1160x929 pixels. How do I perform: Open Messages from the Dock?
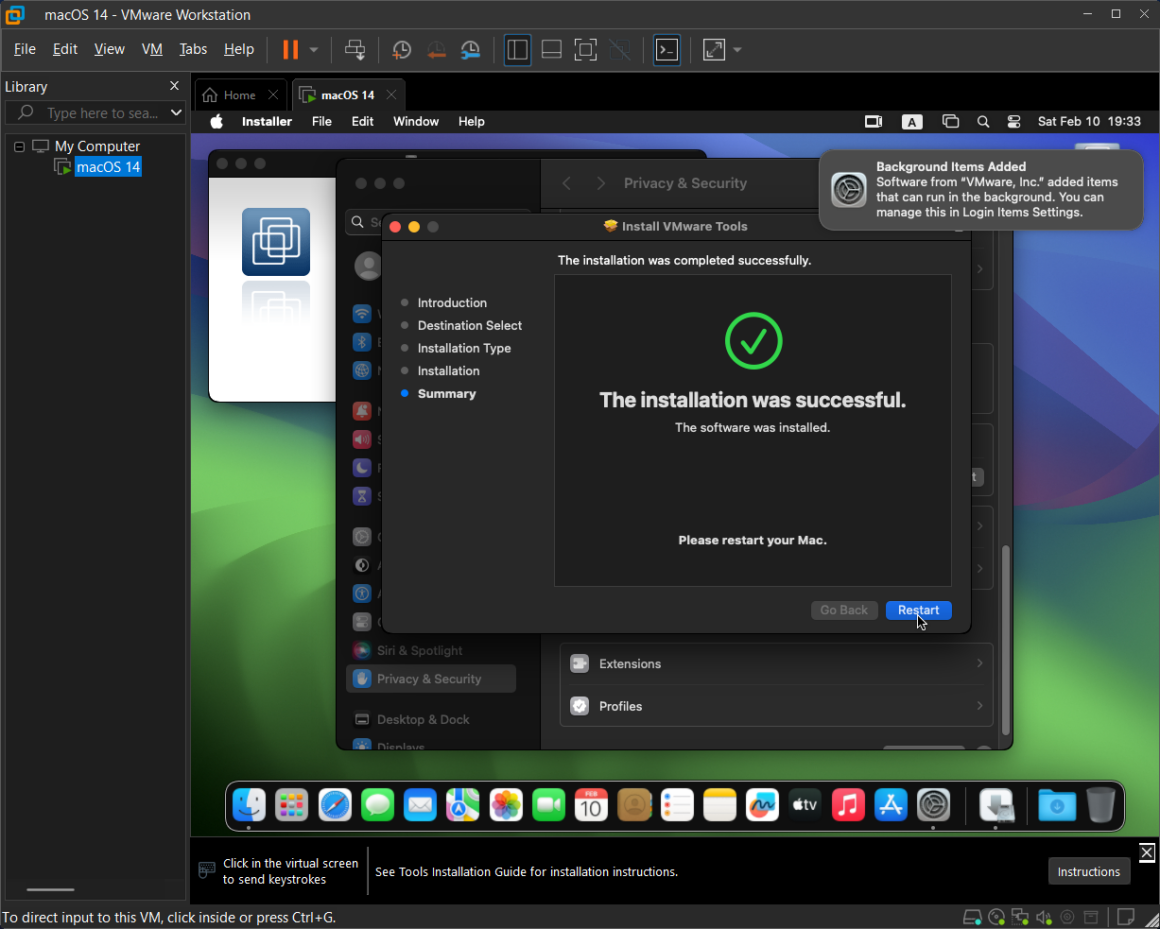(x=377, y=805)
